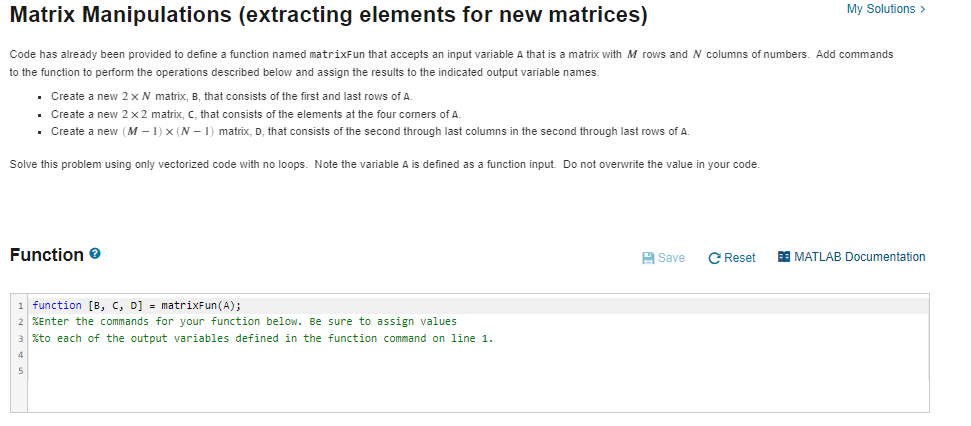Click the Save button label
The height and width of the screenshot is (426, 971).
click(x=671, y=258)
